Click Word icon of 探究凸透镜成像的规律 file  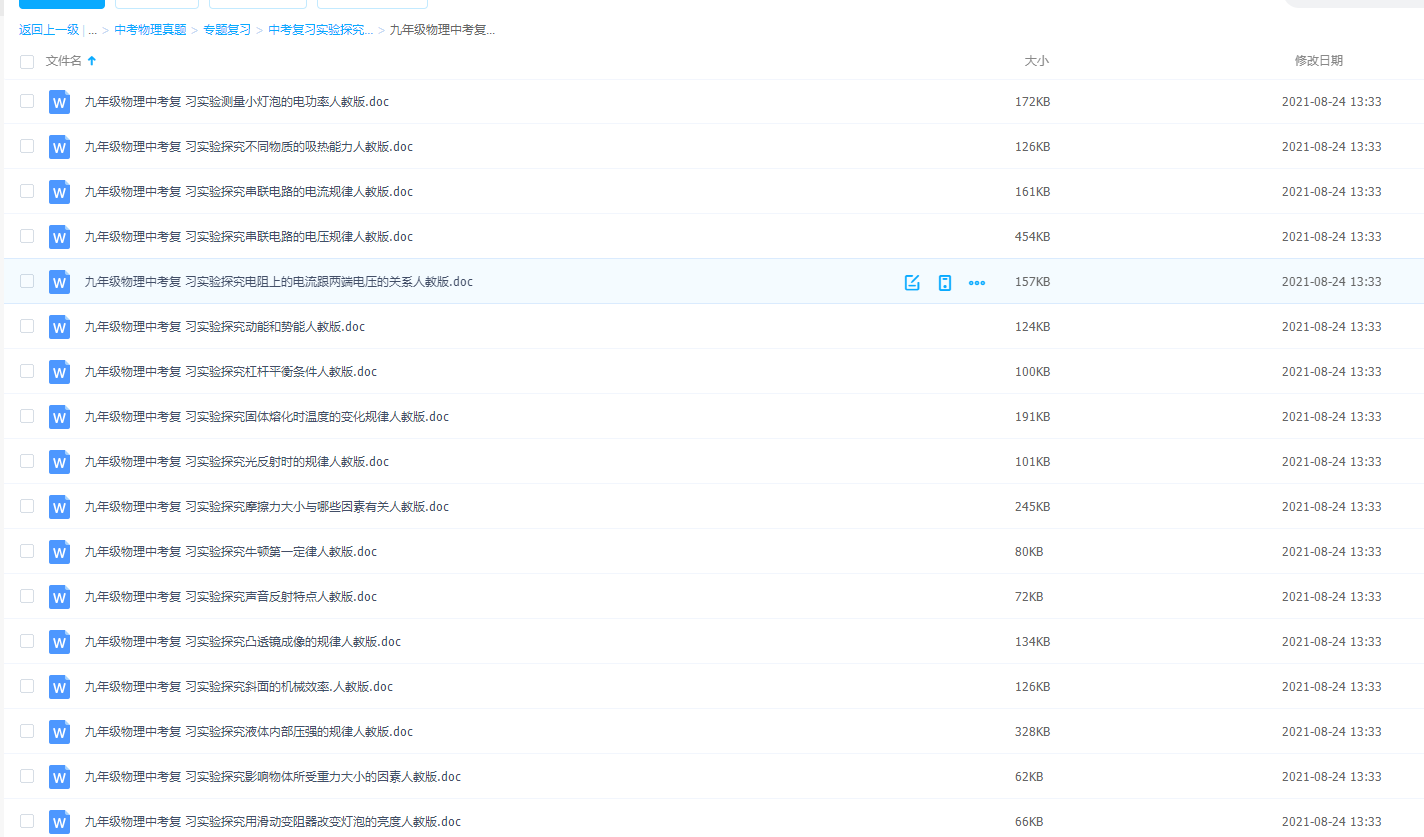pos(60,642)
